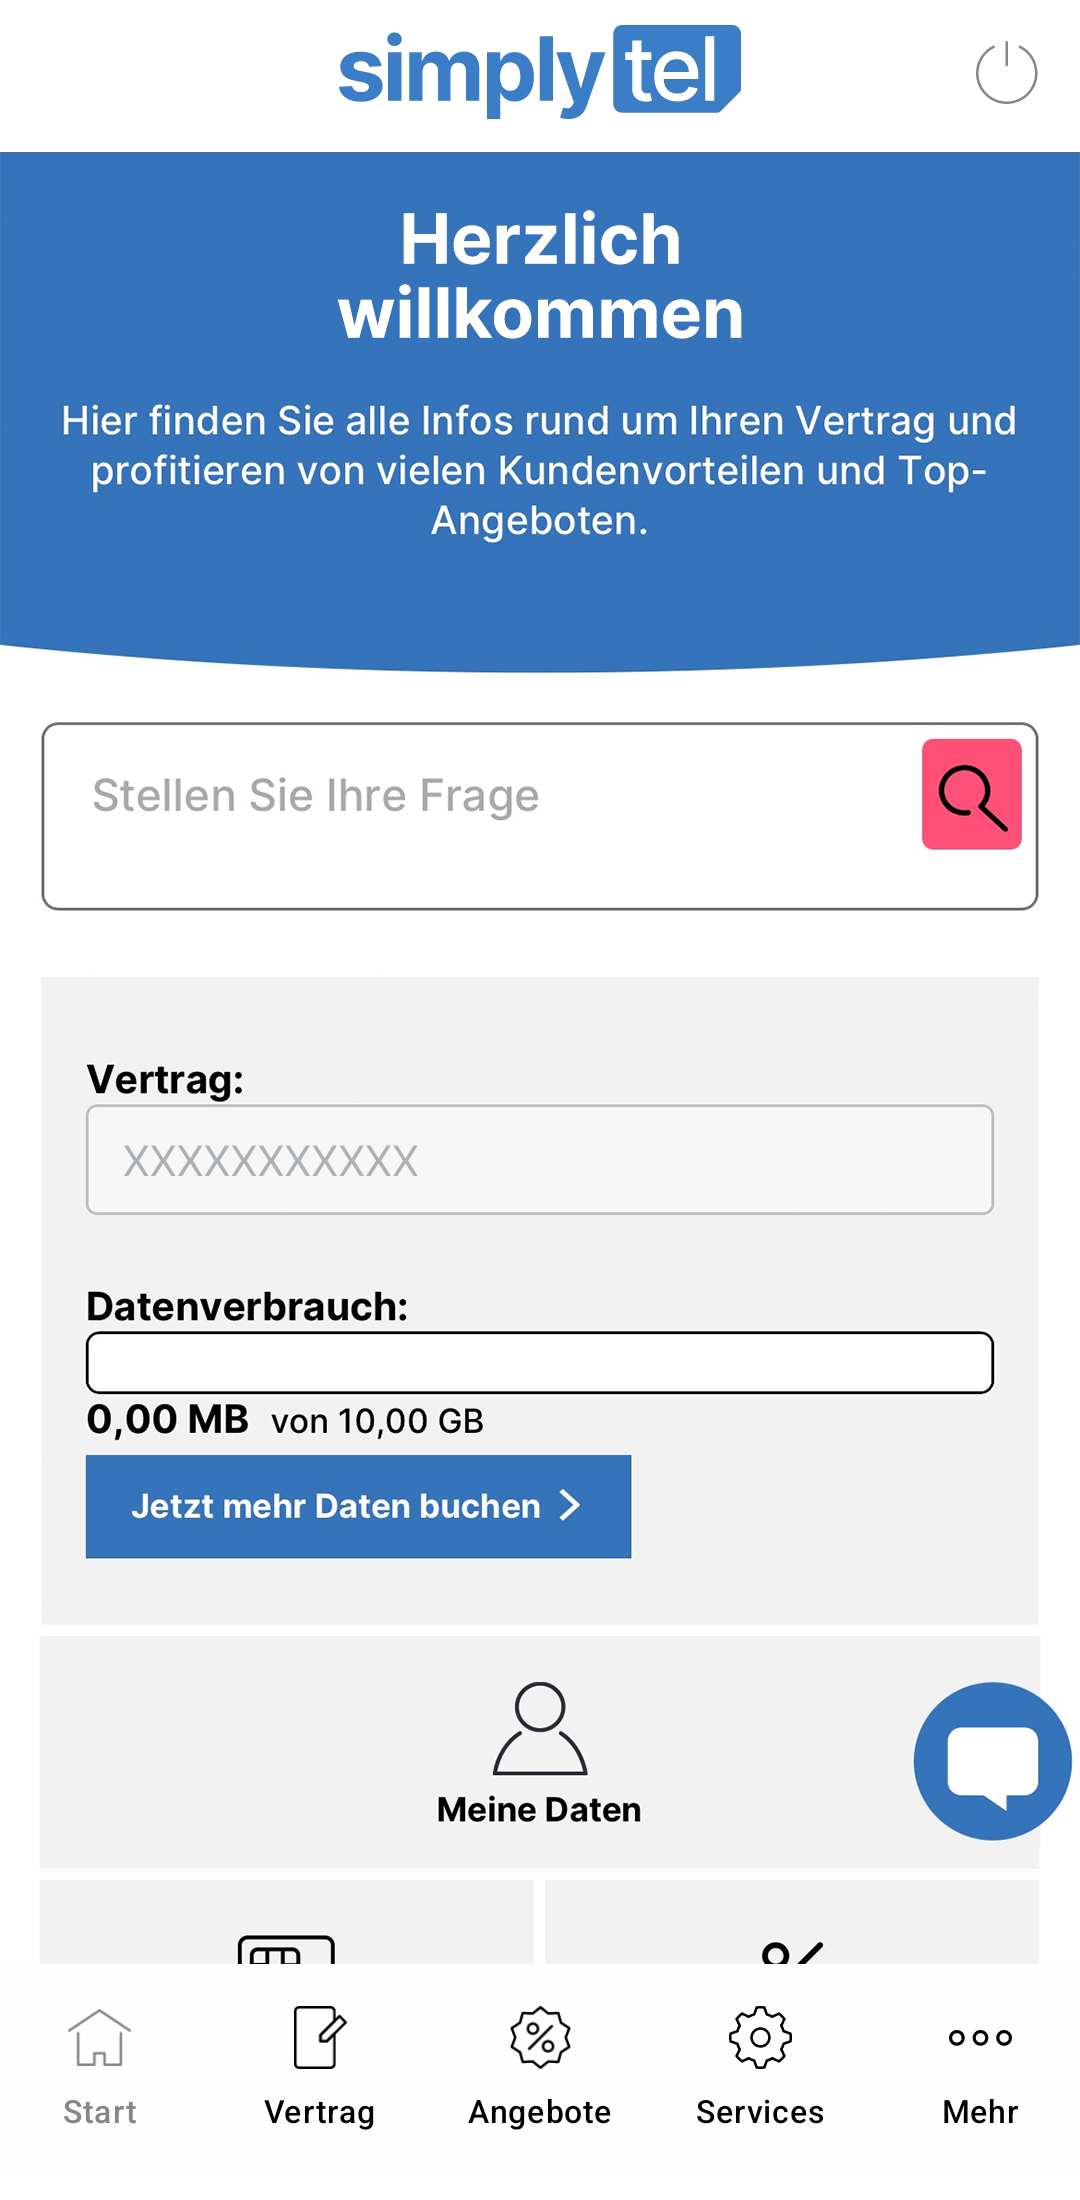Tap the Meine Daten person icon

pyautogui.click(x=540, y=1728)
